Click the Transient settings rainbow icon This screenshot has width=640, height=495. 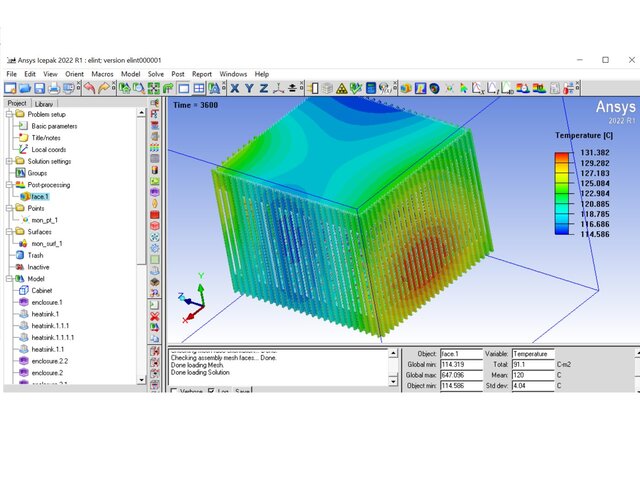tap(522, 88)
